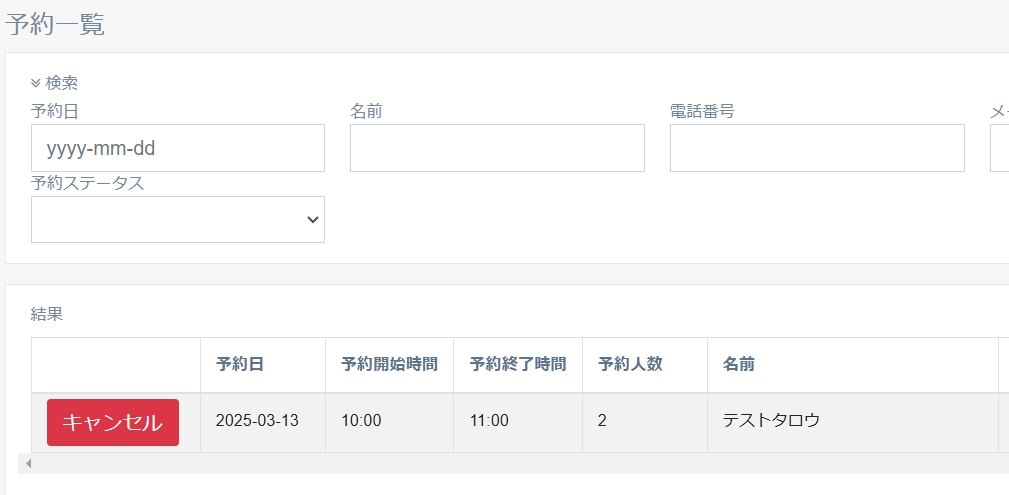
Task: Focus the 予約日 yyyy-mm-dd date input
Action: click(x=178, y=148)
